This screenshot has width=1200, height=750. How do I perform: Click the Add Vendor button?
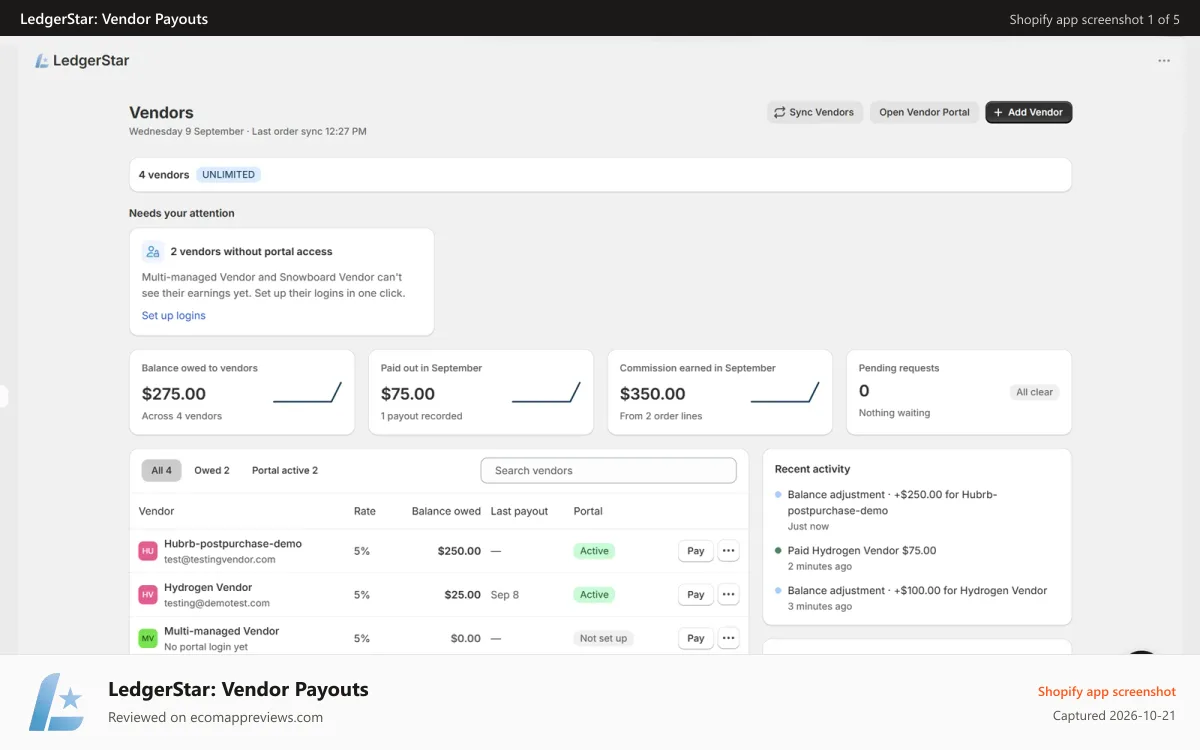click(x=1028, y=112)
